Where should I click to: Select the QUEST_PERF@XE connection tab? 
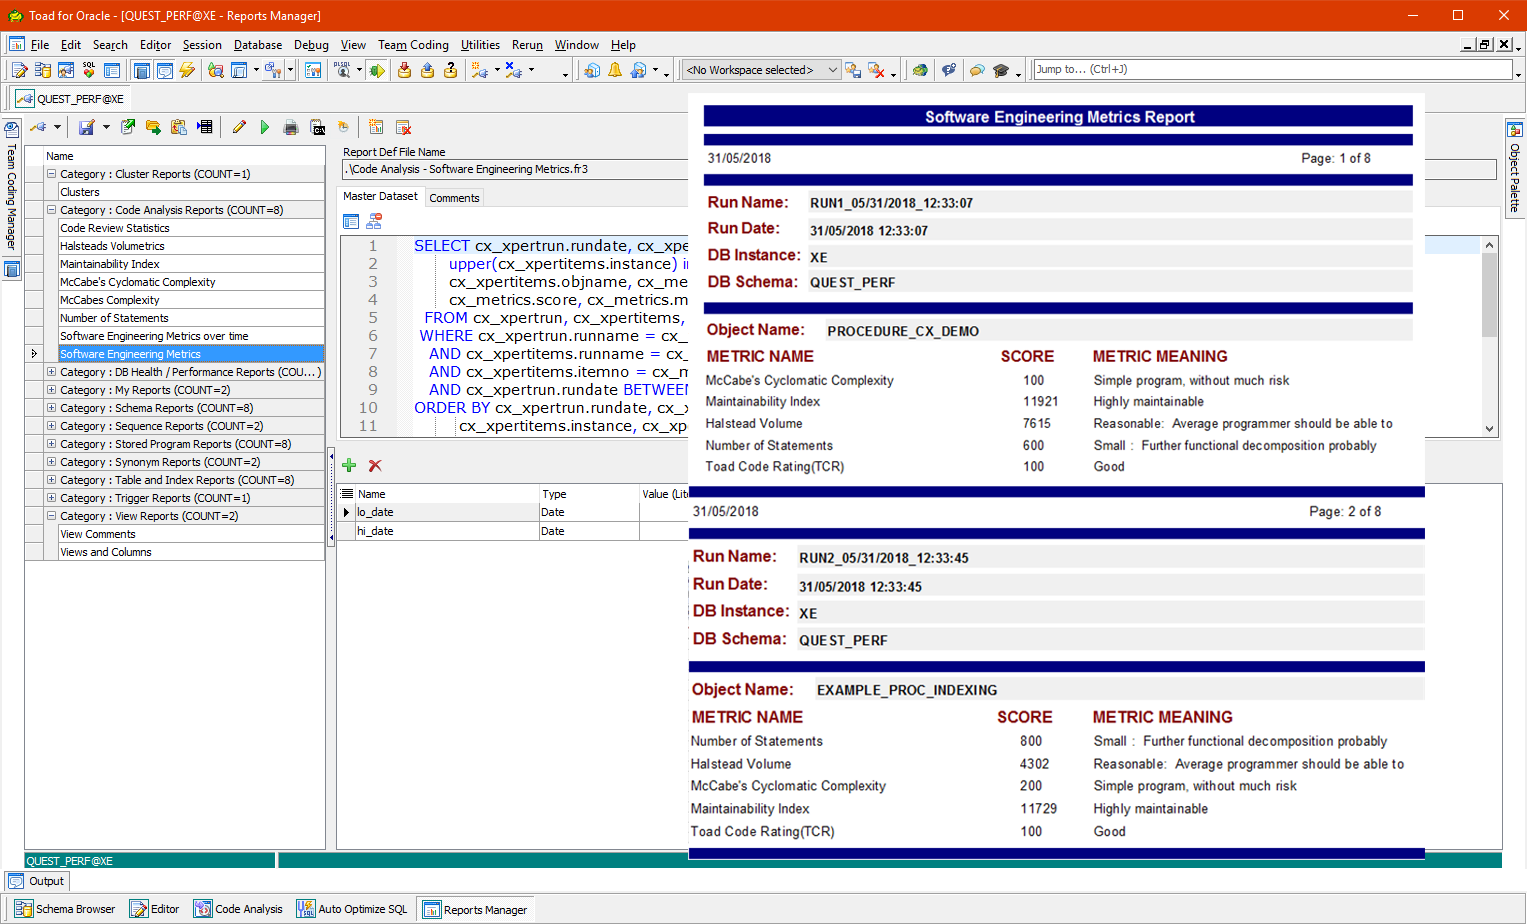[x=70, y=99]
